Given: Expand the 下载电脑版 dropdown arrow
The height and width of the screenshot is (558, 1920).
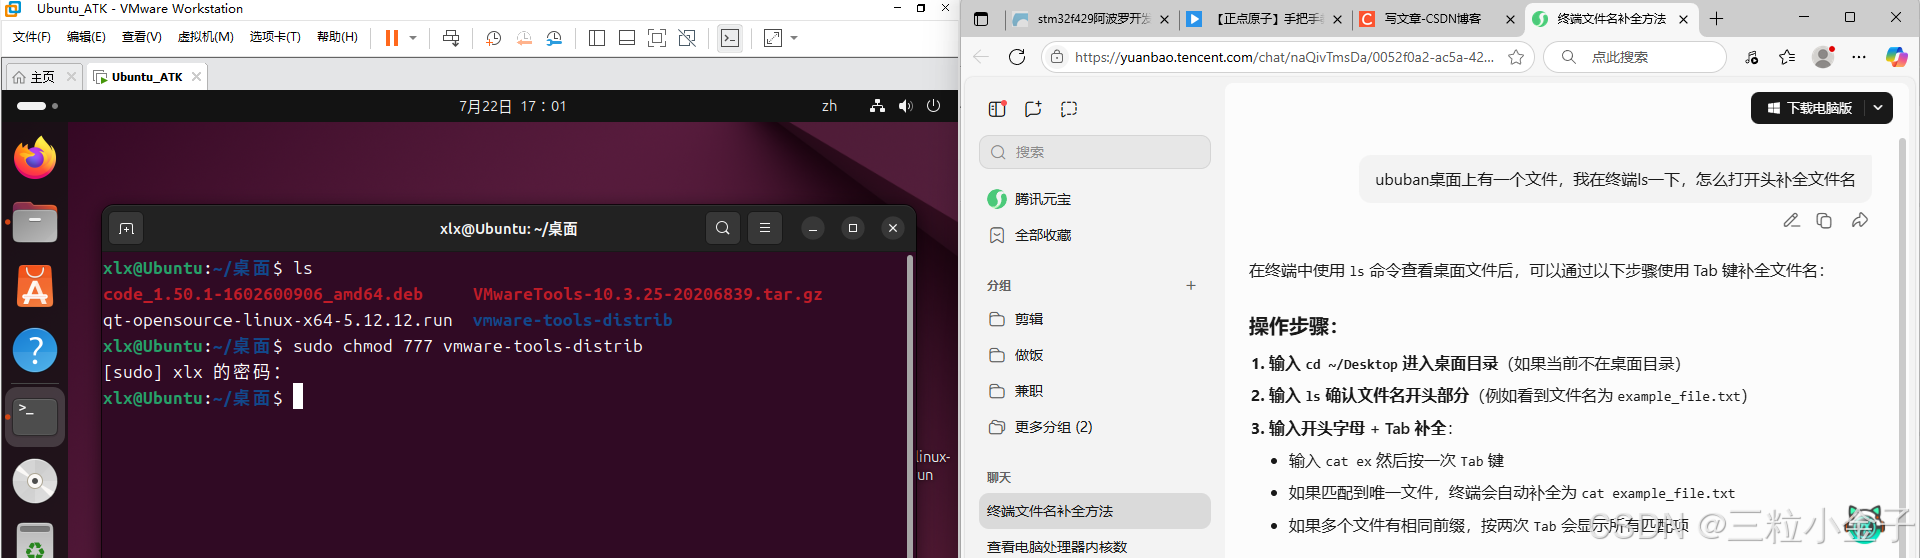Looking at the screenshot, I should tap(1879, 108).
